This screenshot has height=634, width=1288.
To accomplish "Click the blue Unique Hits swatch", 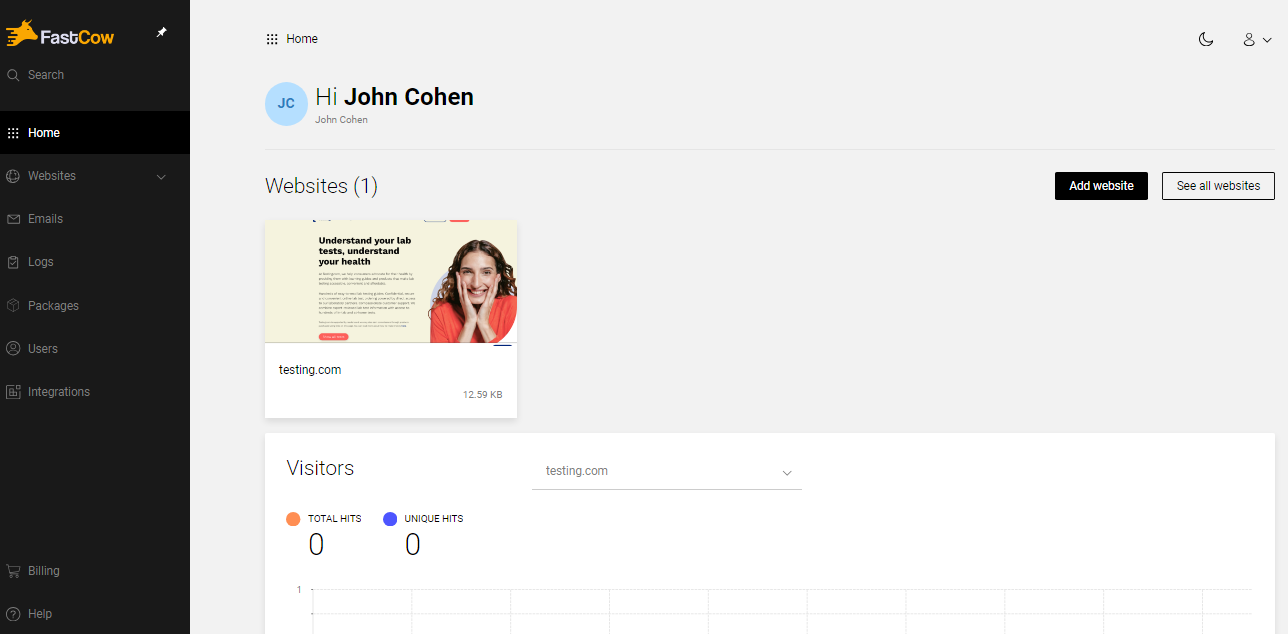I will (390, 519).
